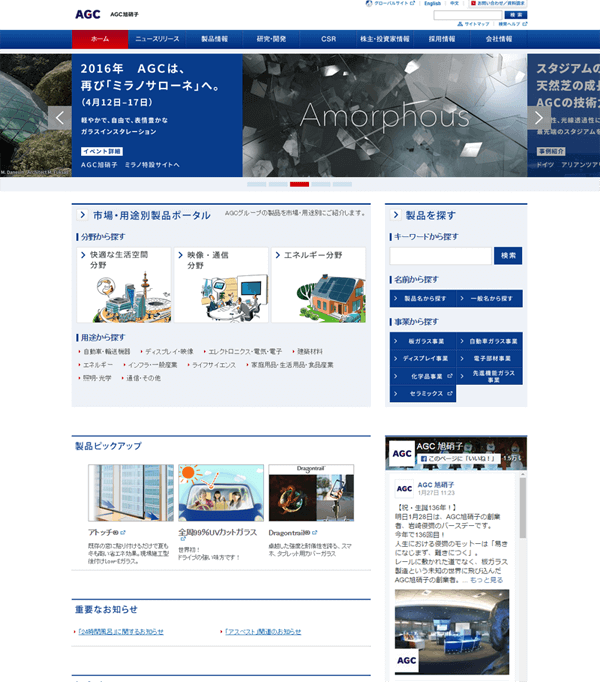Image resolution: width=600 pixels, height=682 pixels.
Task: Open the Dragontrail product thumbnail
Action: point(311,493)
